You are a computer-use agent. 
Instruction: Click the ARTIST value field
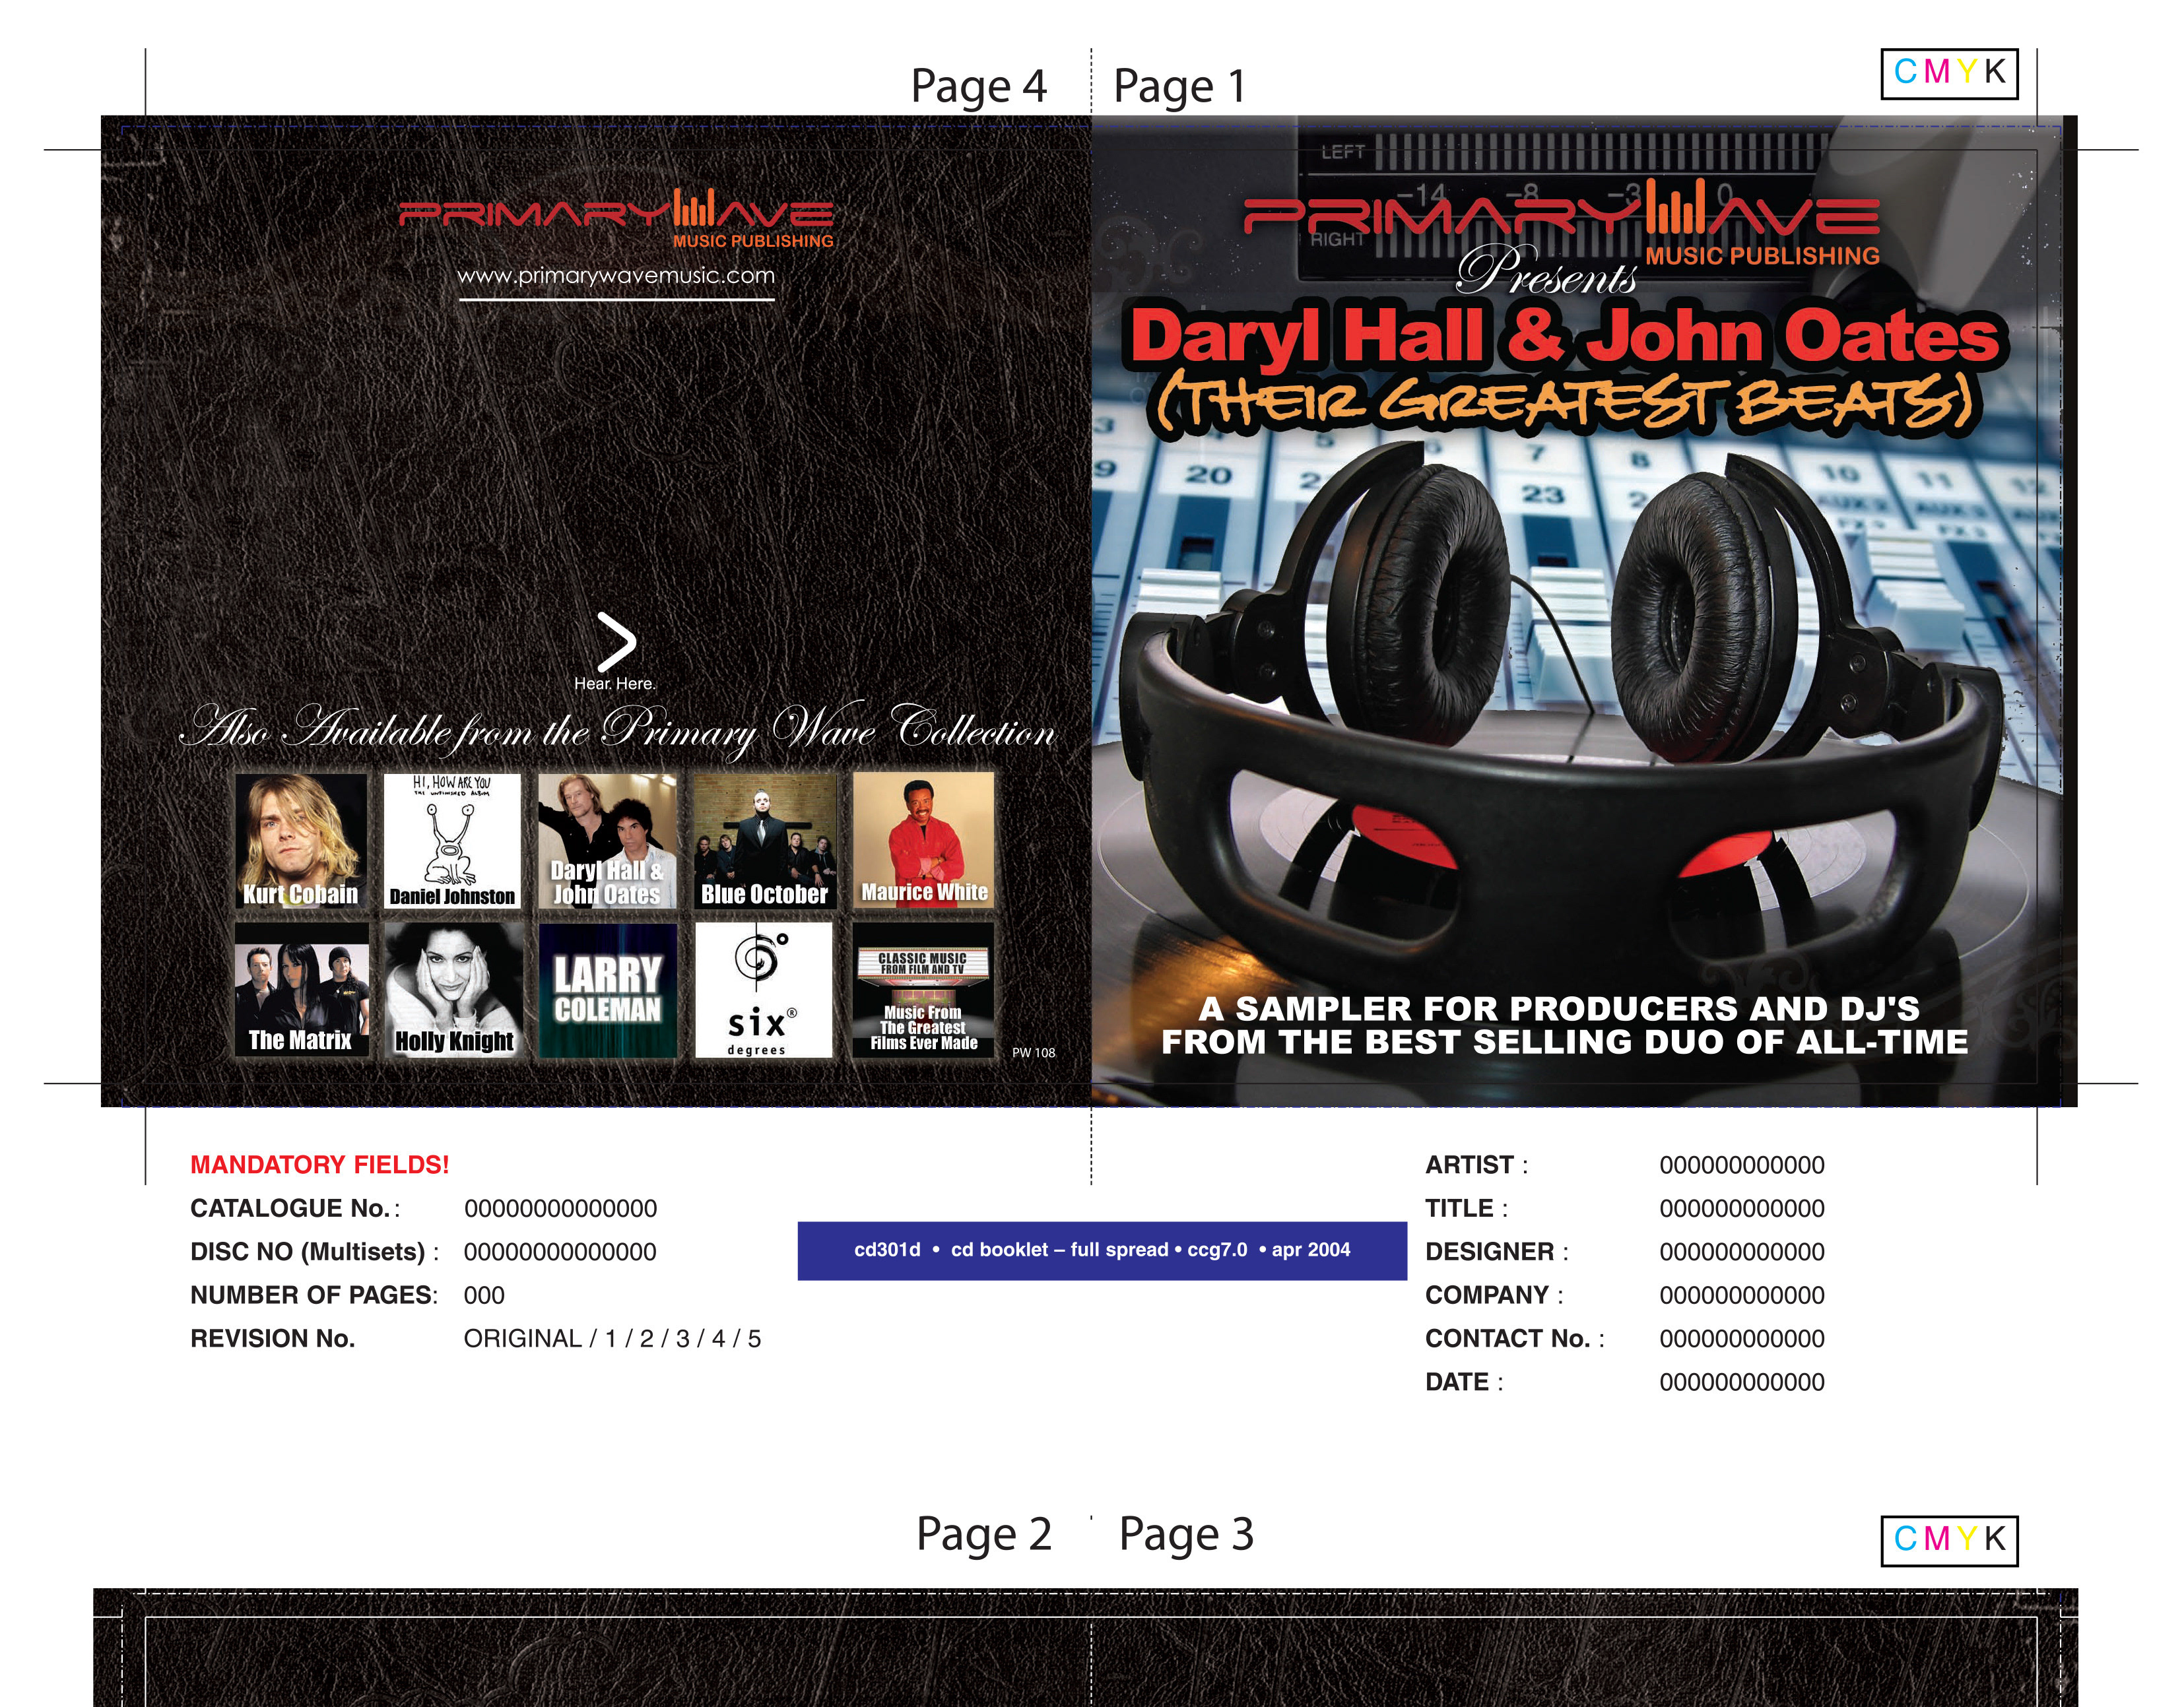click(x=1742, y=1165)
